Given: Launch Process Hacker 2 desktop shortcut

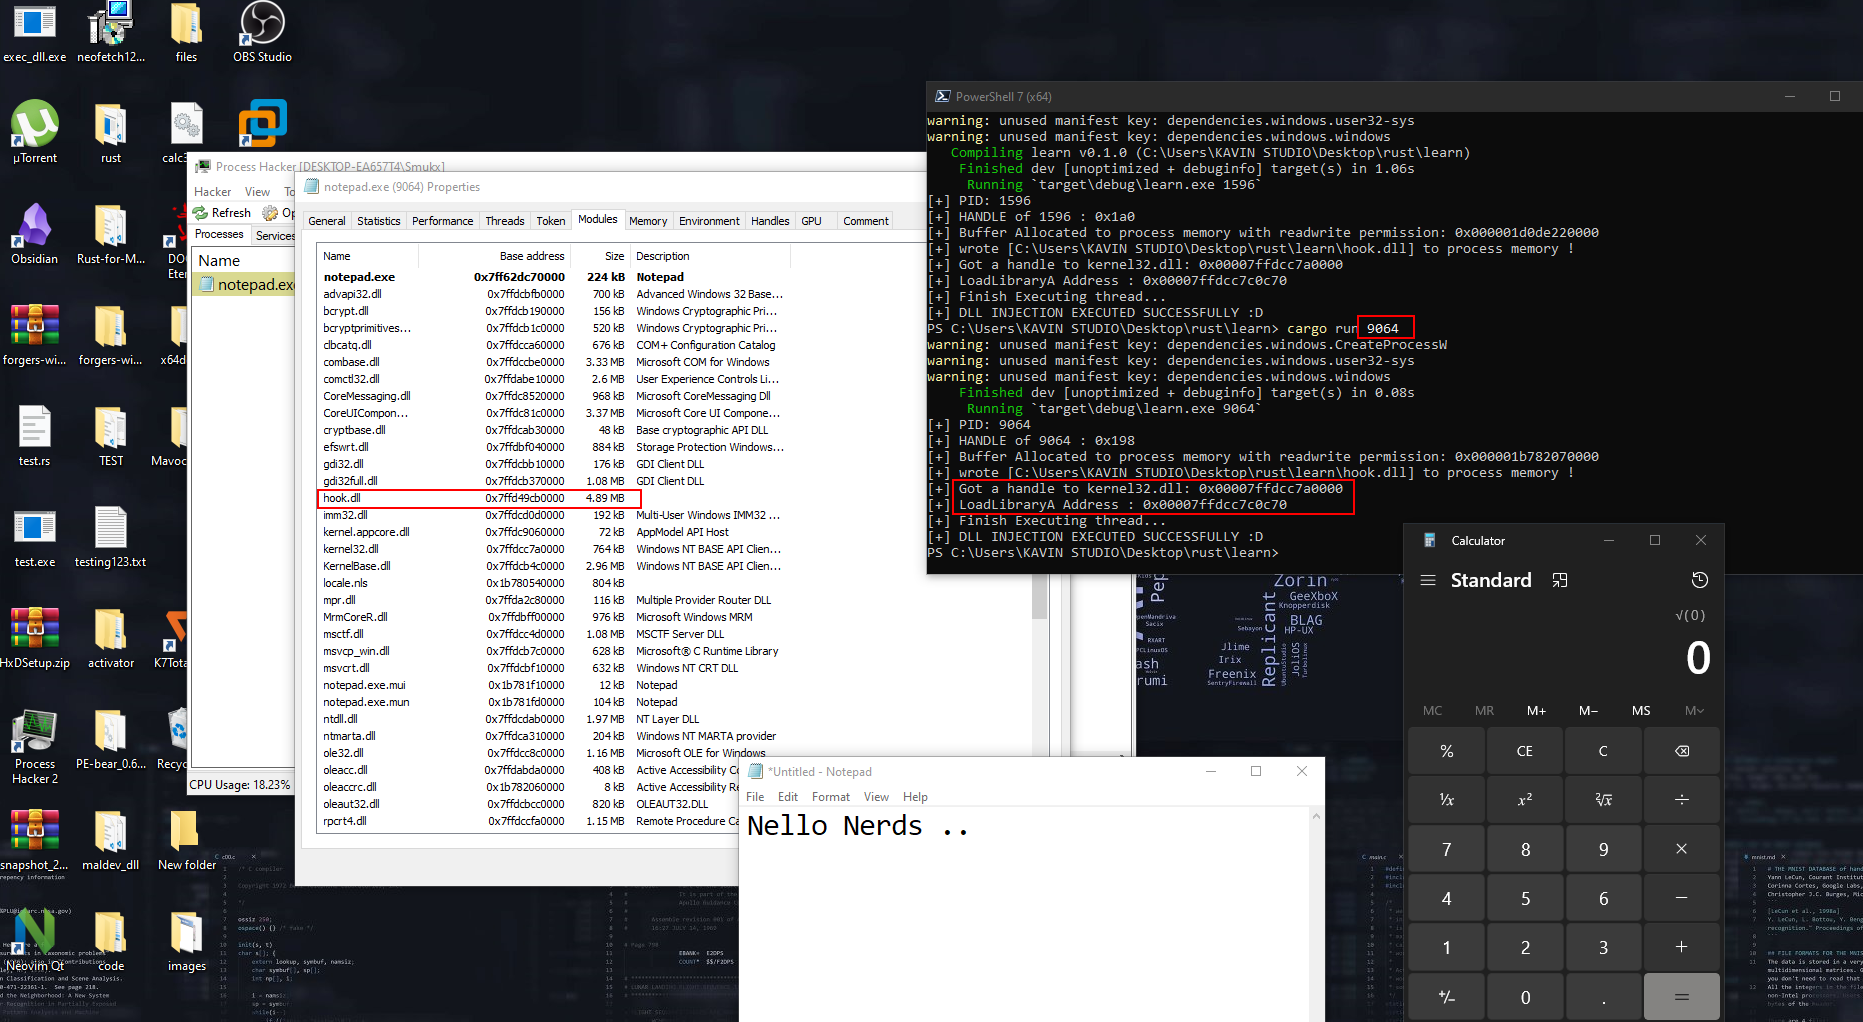Looking at the screenshot, I should coord(35,746).
